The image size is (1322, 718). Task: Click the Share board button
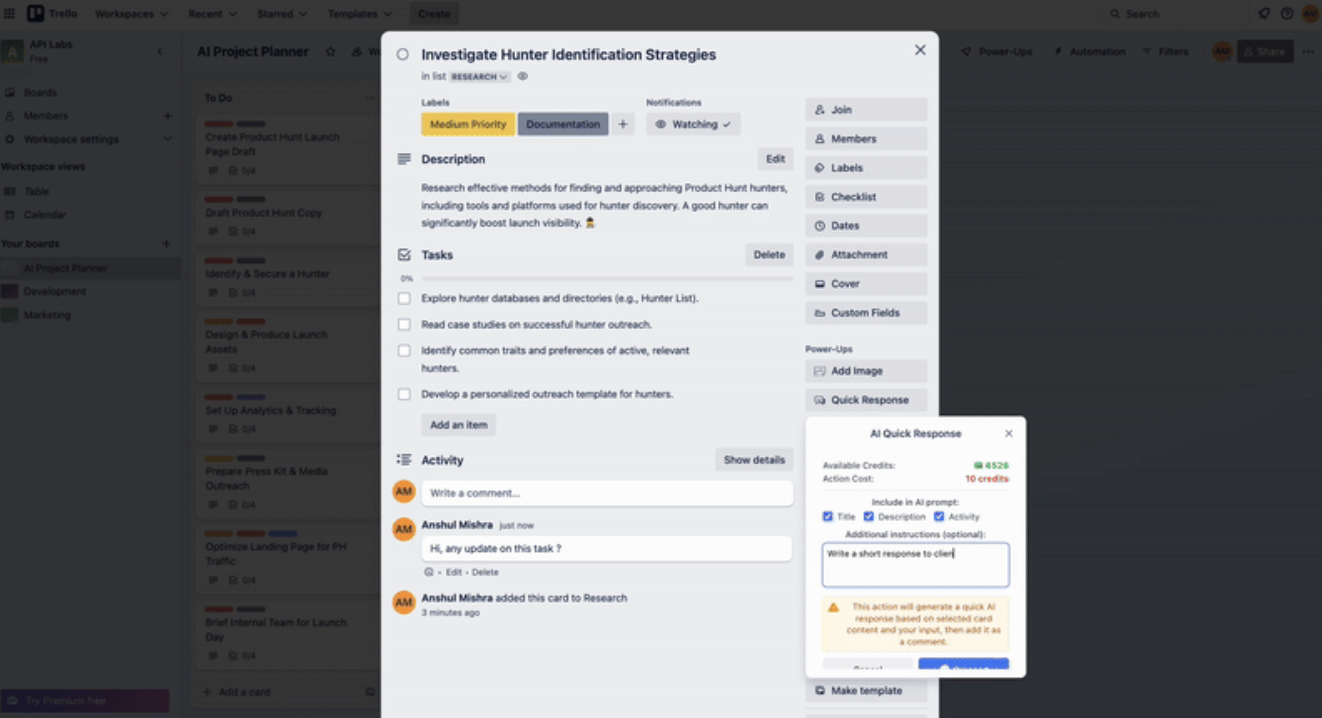pos(1265,51)
